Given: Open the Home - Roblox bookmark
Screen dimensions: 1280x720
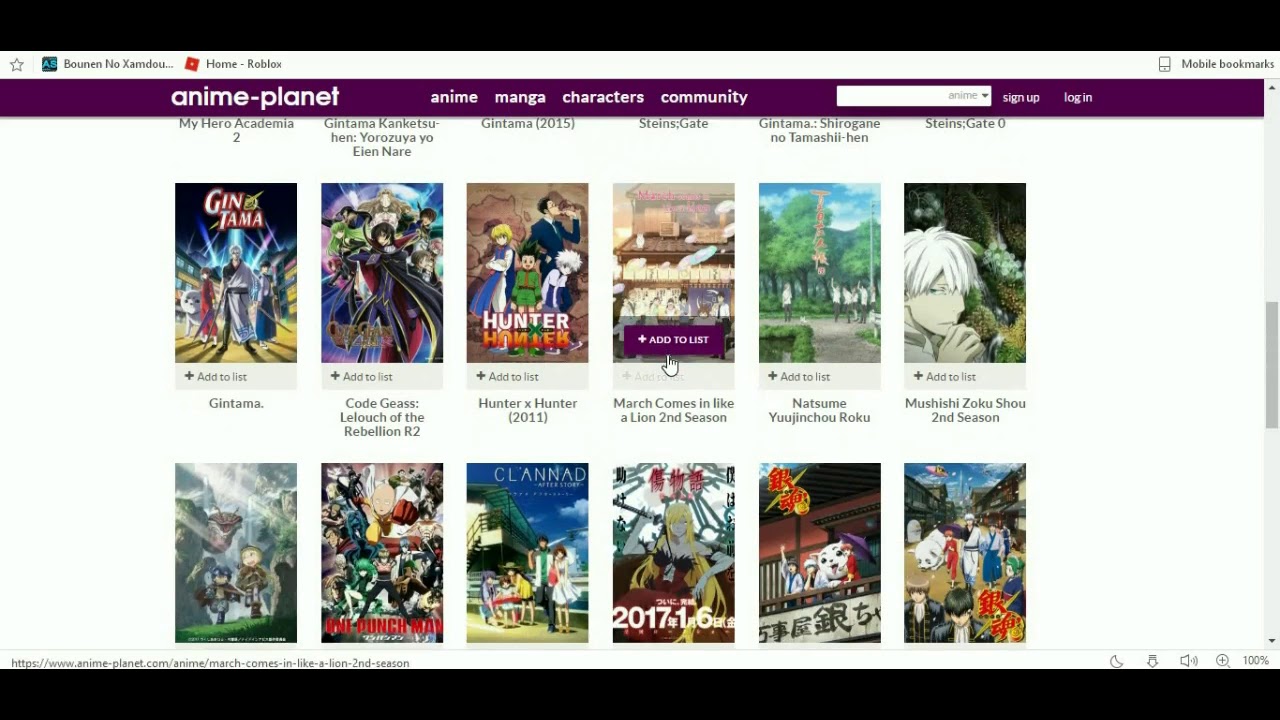Looking at the screenshot, I should [233, 64].
